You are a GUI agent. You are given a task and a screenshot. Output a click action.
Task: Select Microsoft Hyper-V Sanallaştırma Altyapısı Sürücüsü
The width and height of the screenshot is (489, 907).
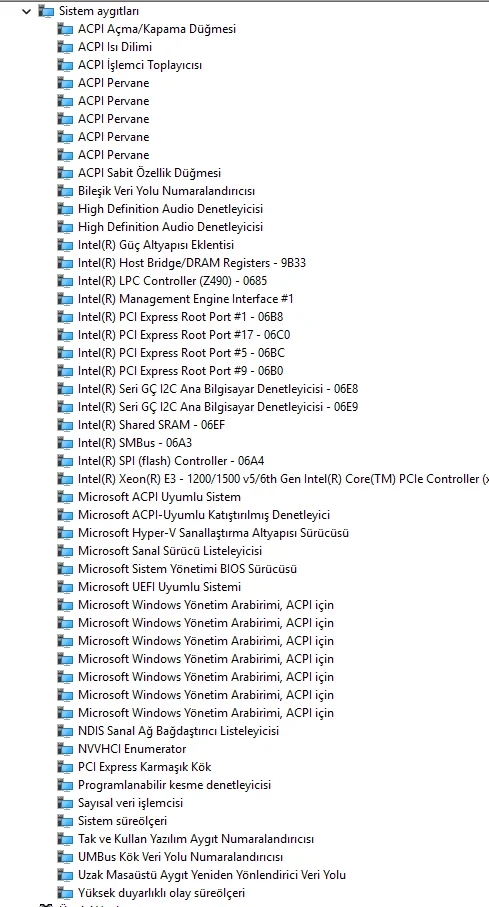click(x=214, y=533)
